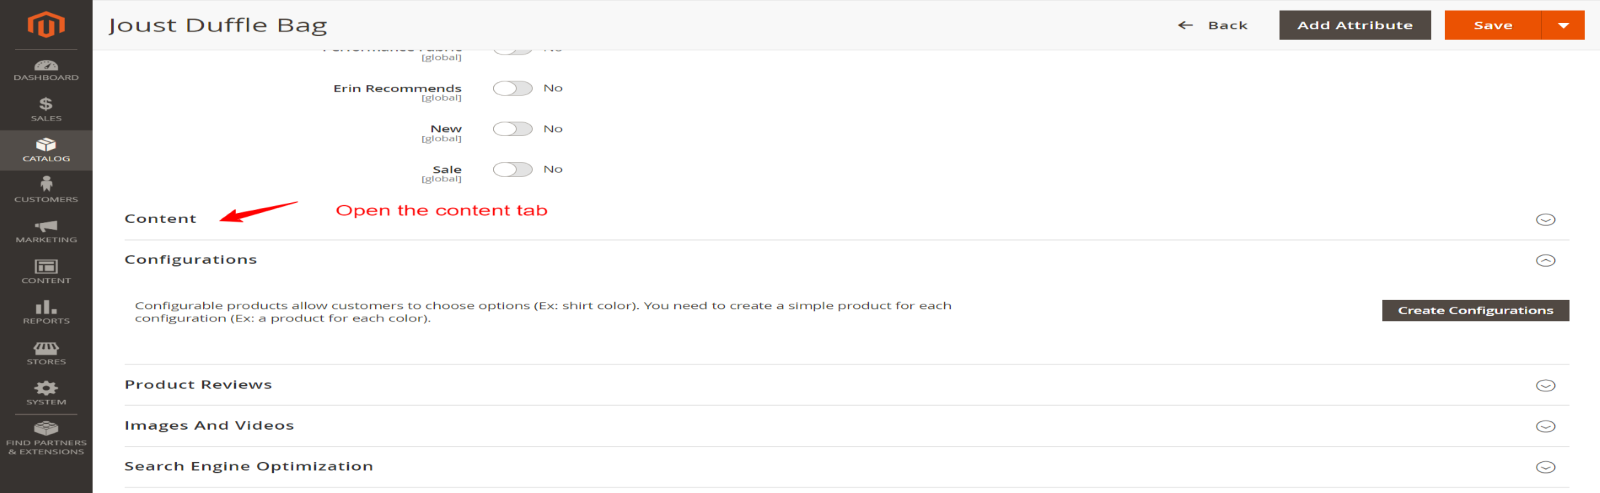The height and width of the screenshot is (493, 1600).
Task: Click the Magento logo icon
Action: [46, 24]
